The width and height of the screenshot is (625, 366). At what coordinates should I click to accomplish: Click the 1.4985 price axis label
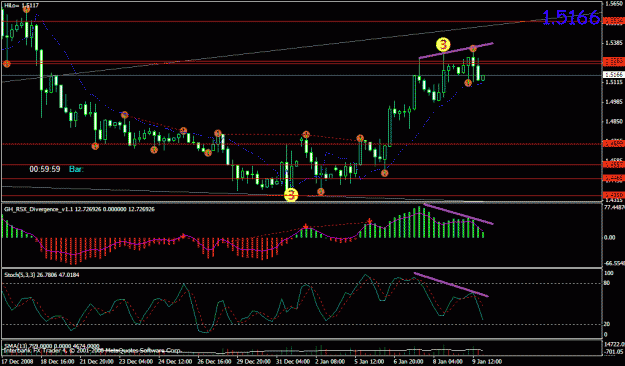(x=614, y=102)
